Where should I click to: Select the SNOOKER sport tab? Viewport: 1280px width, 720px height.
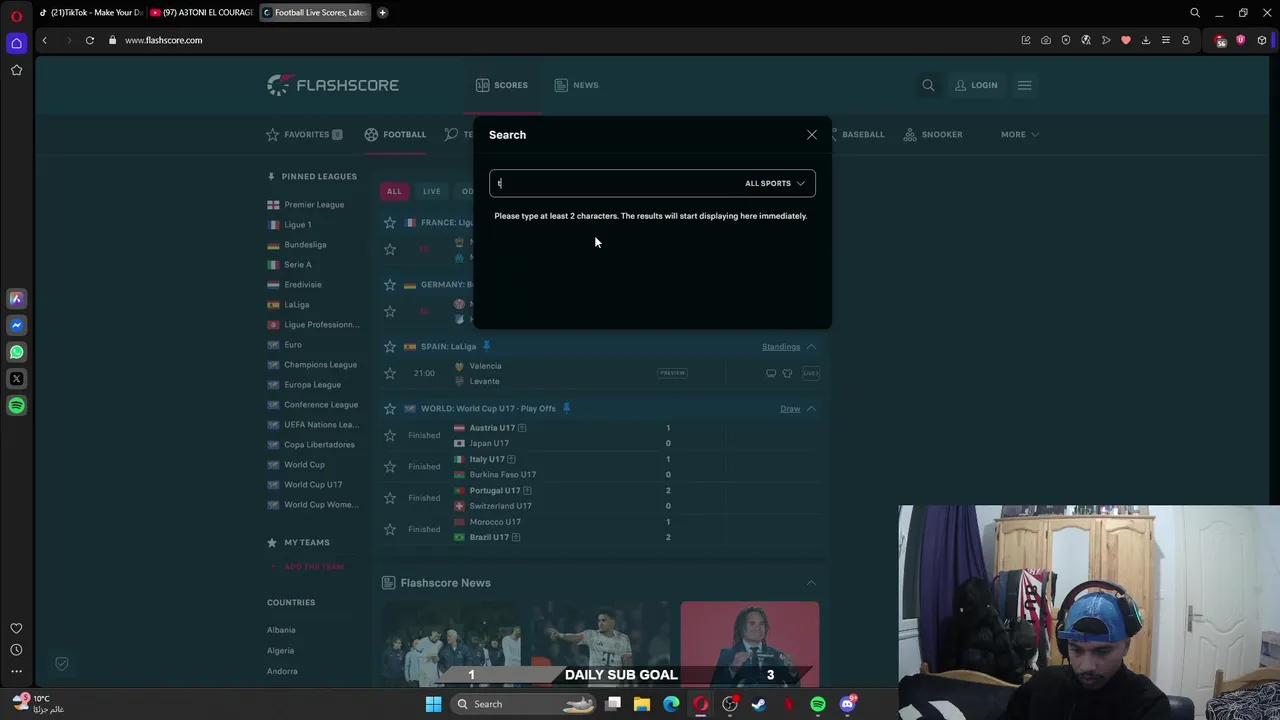click(x=933, y=134)
